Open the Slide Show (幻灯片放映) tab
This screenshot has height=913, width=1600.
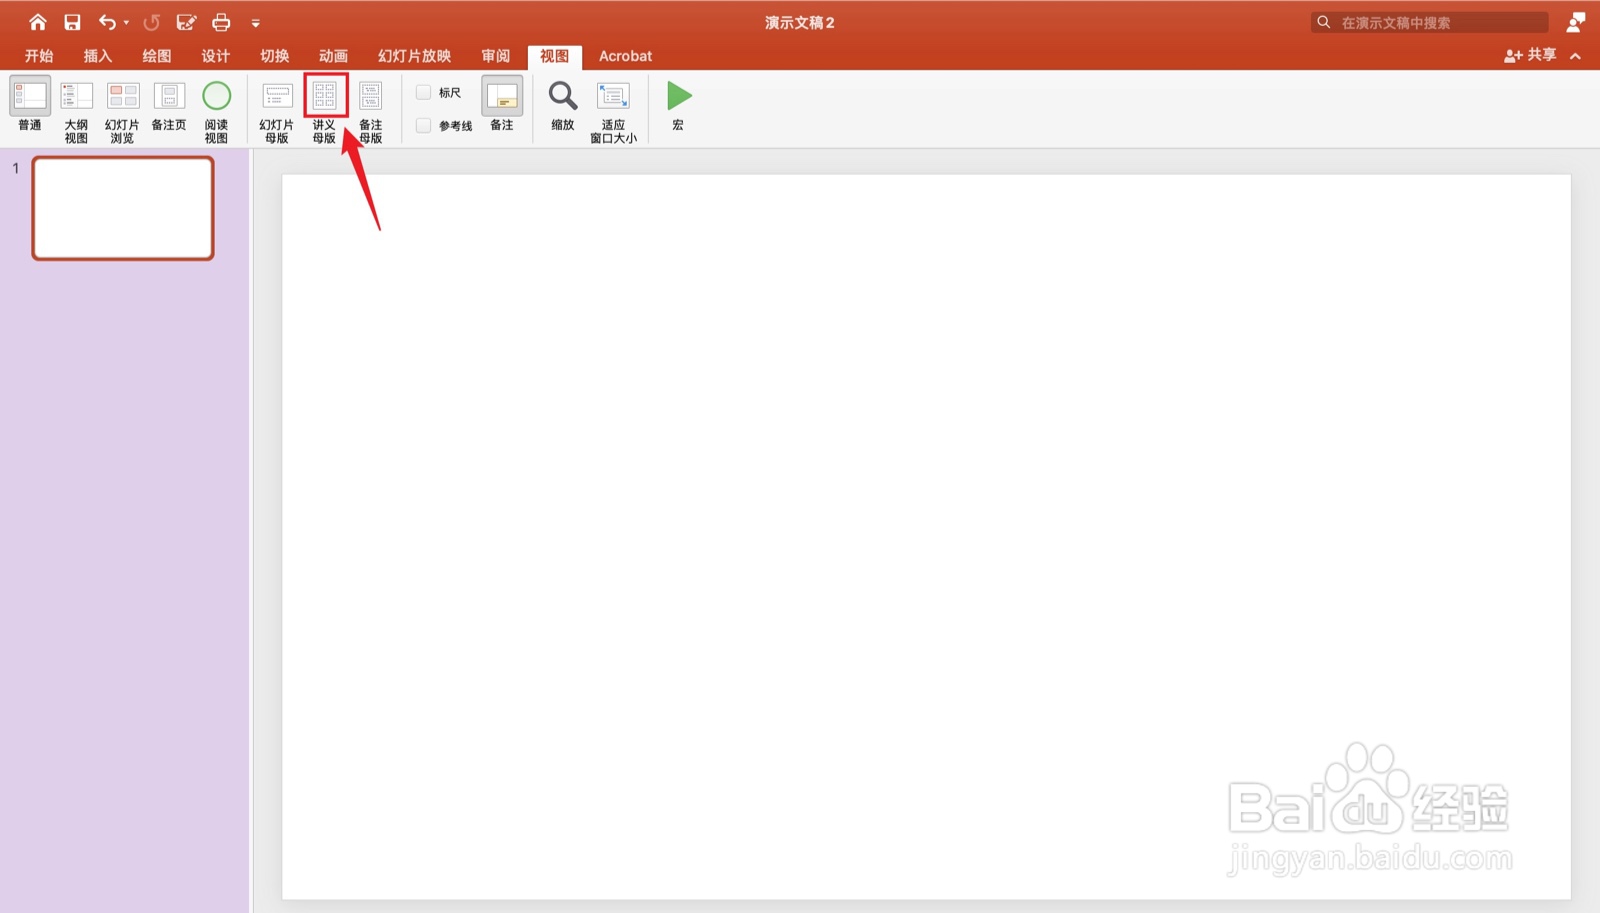click(x=415, y=56)
